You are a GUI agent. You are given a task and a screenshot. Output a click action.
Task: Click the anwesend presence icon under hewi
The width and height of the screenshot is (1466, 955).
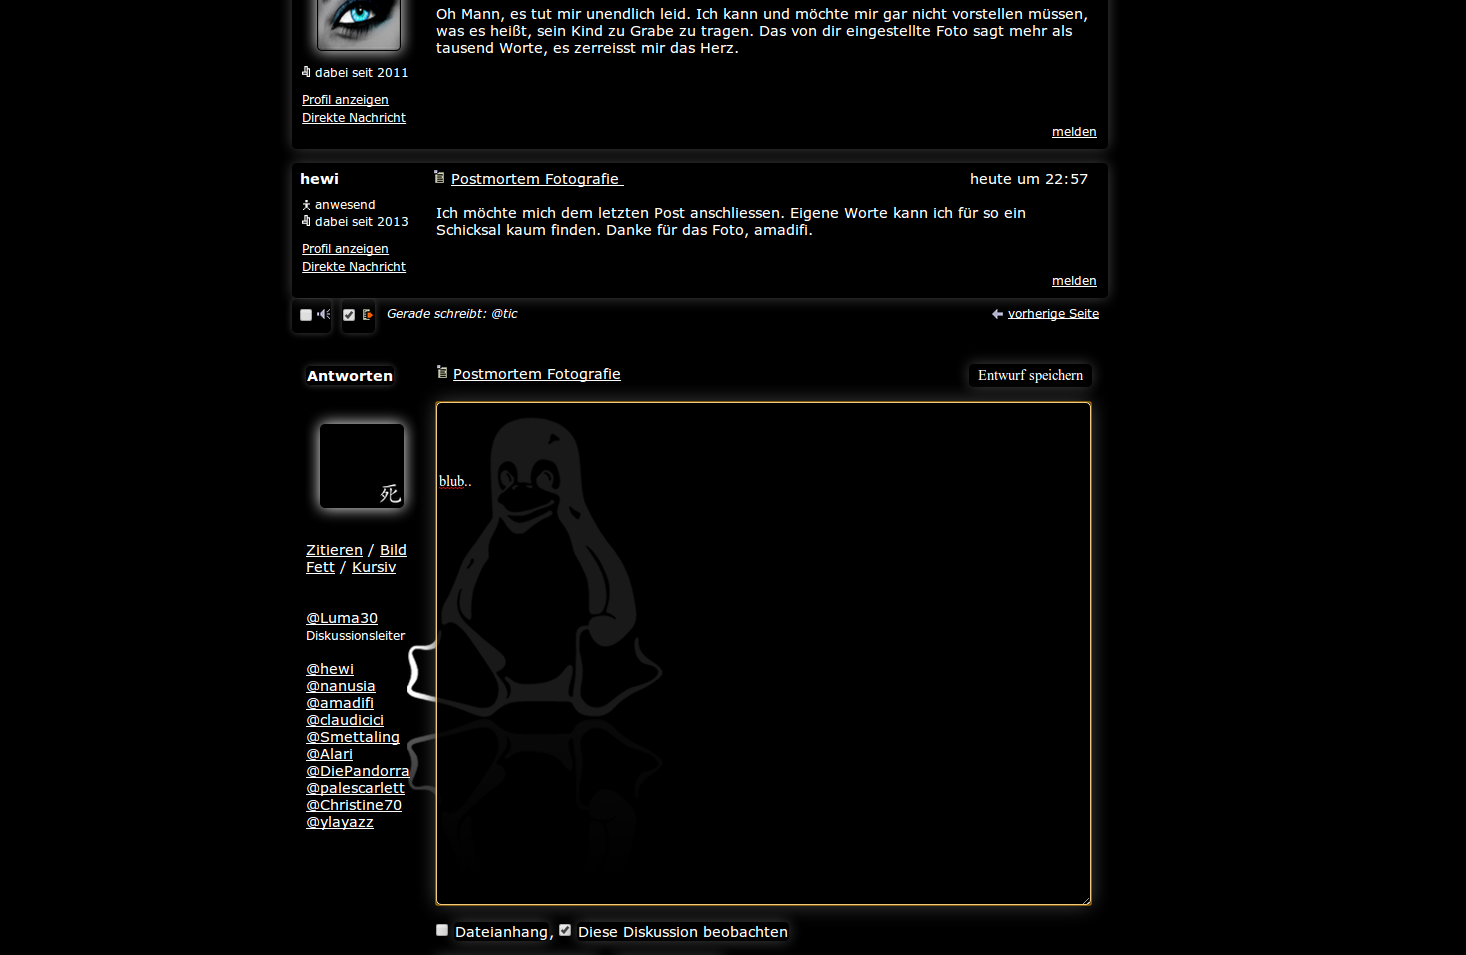point(306,205)
